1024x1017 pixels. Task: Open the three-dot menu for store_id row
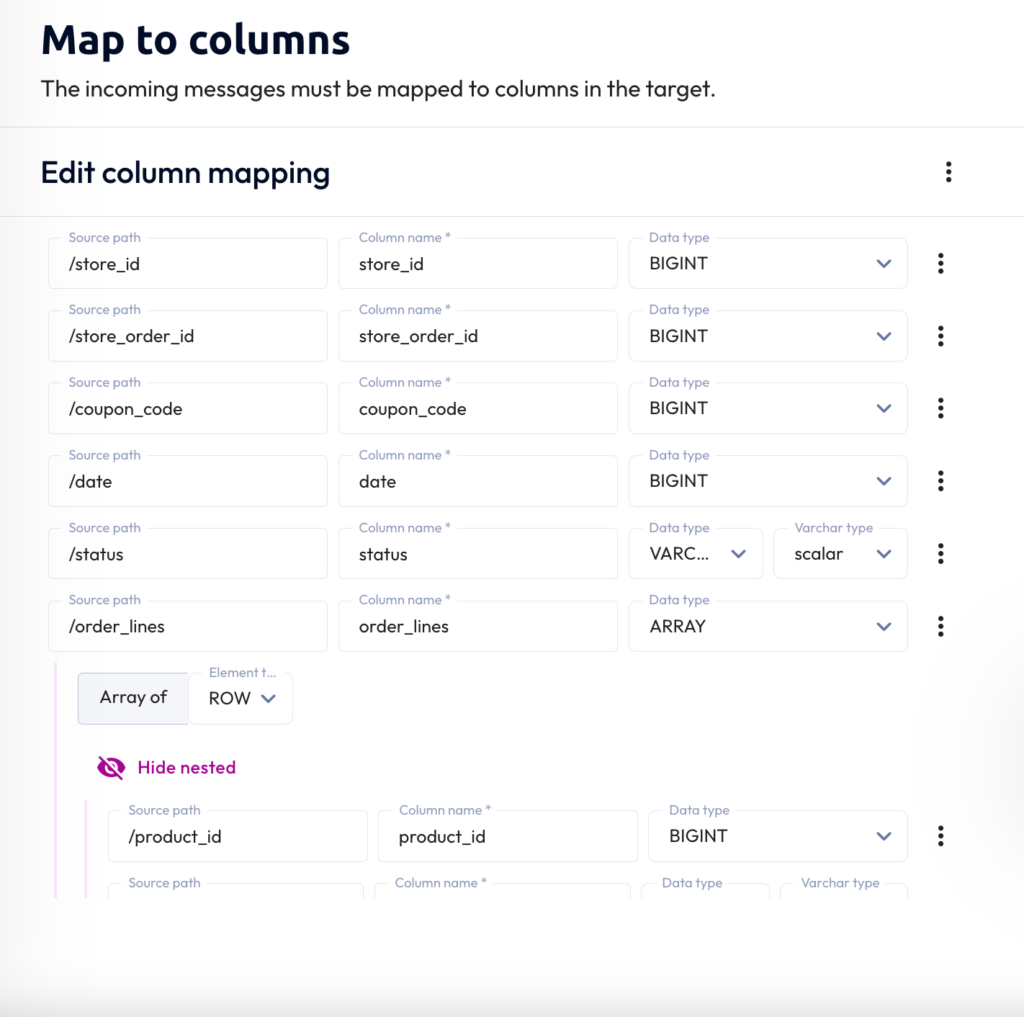pos(940,264)
